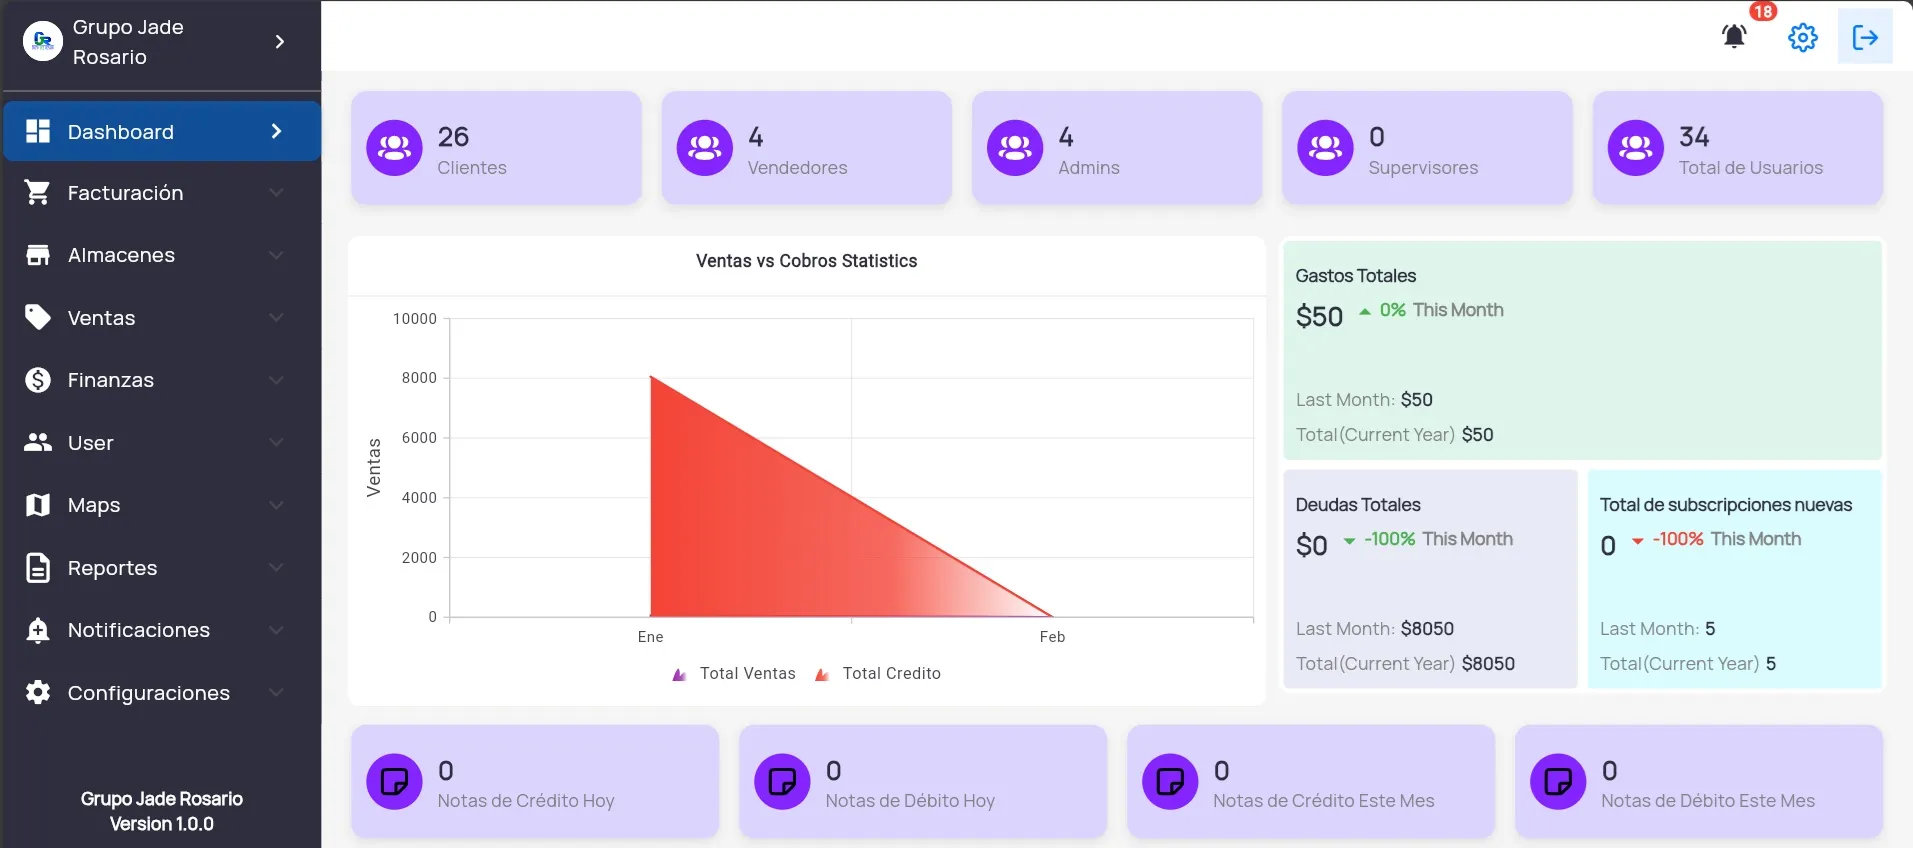
Task: Open the notifications bell icon
Action: 1734,37
